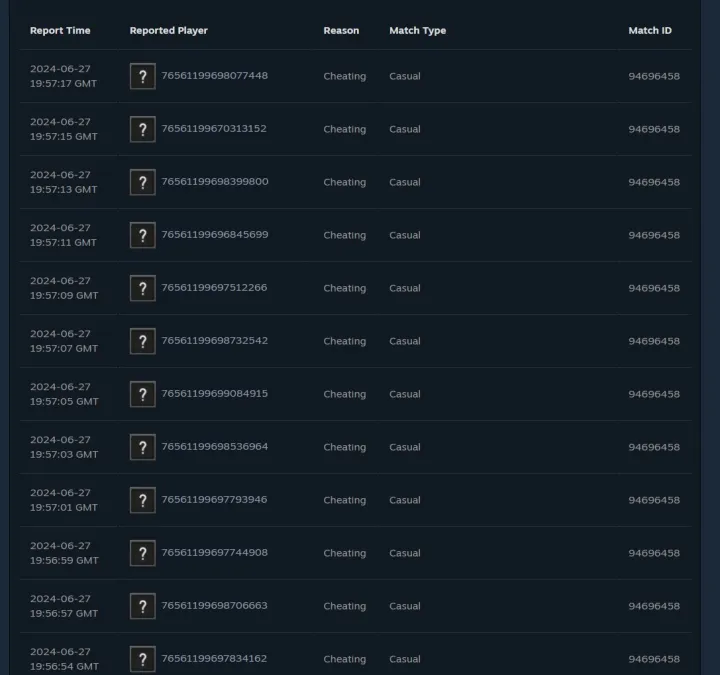Screen dimensions: 720x675
Task: Click avatar icon for player 76561199698399800
Action: 143,182
